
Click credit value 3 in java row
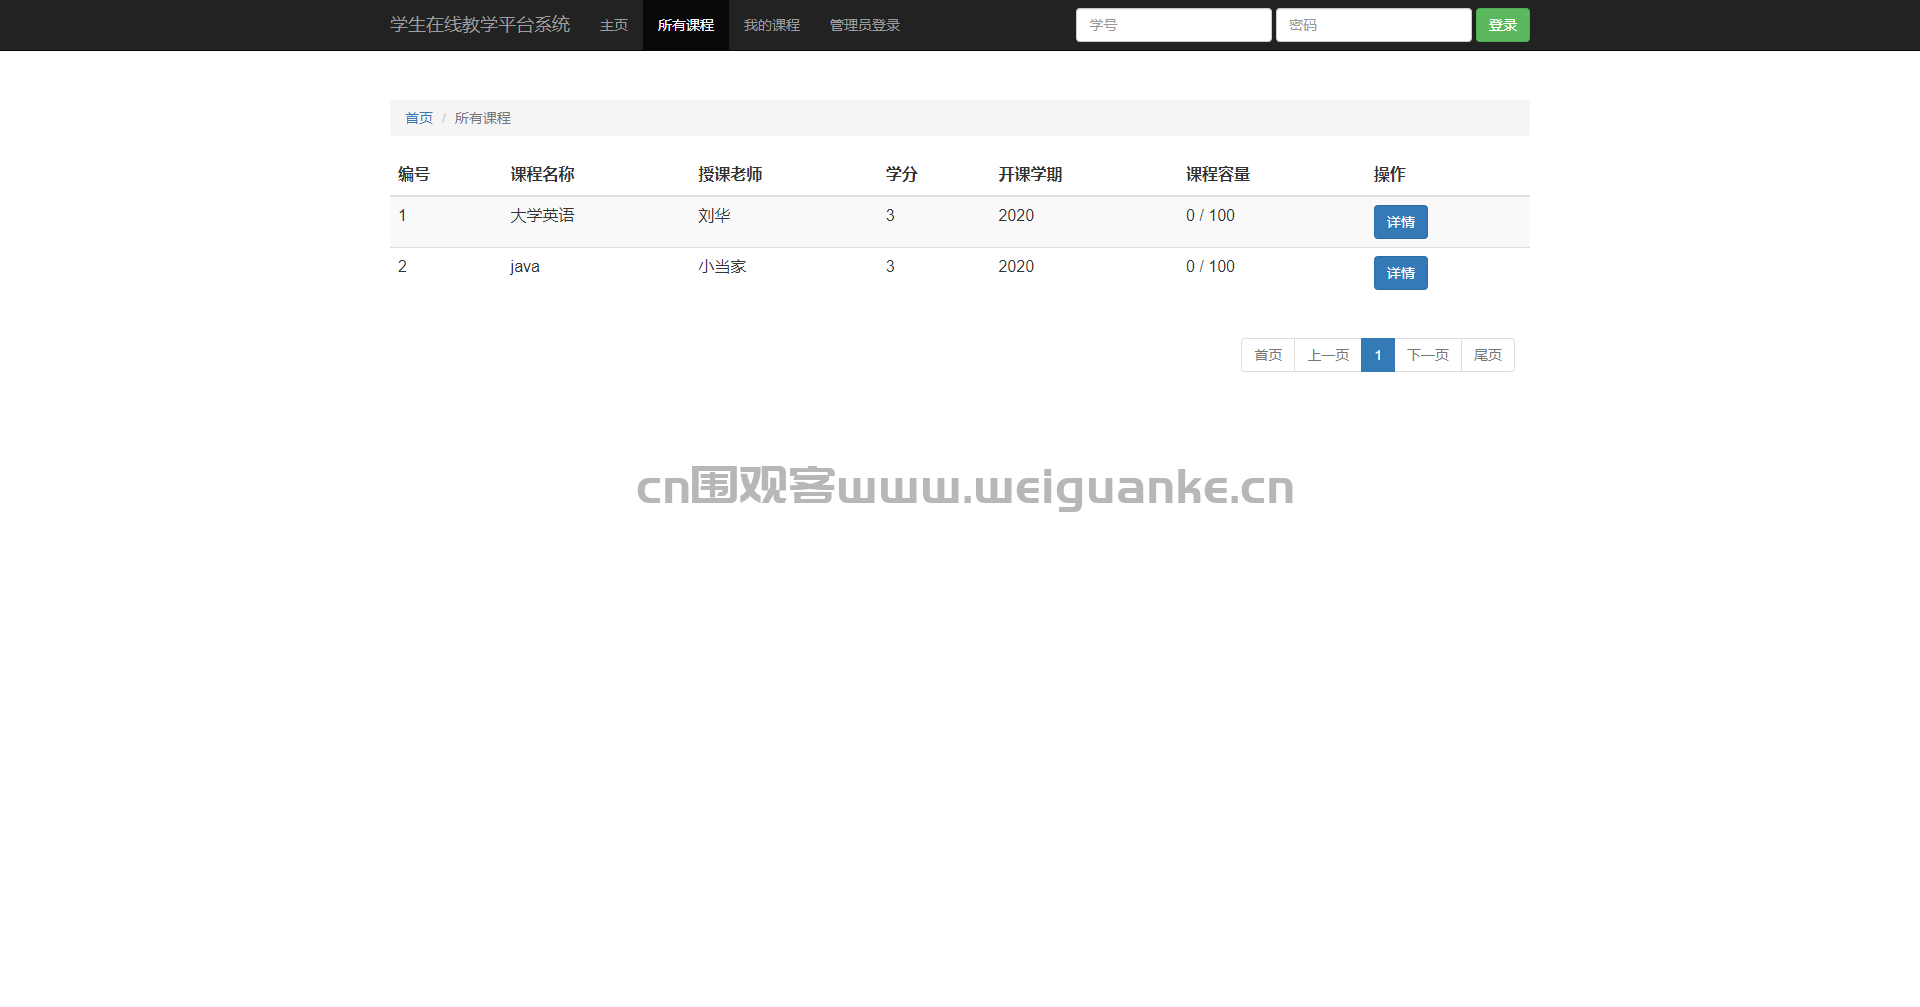(890, 266)
